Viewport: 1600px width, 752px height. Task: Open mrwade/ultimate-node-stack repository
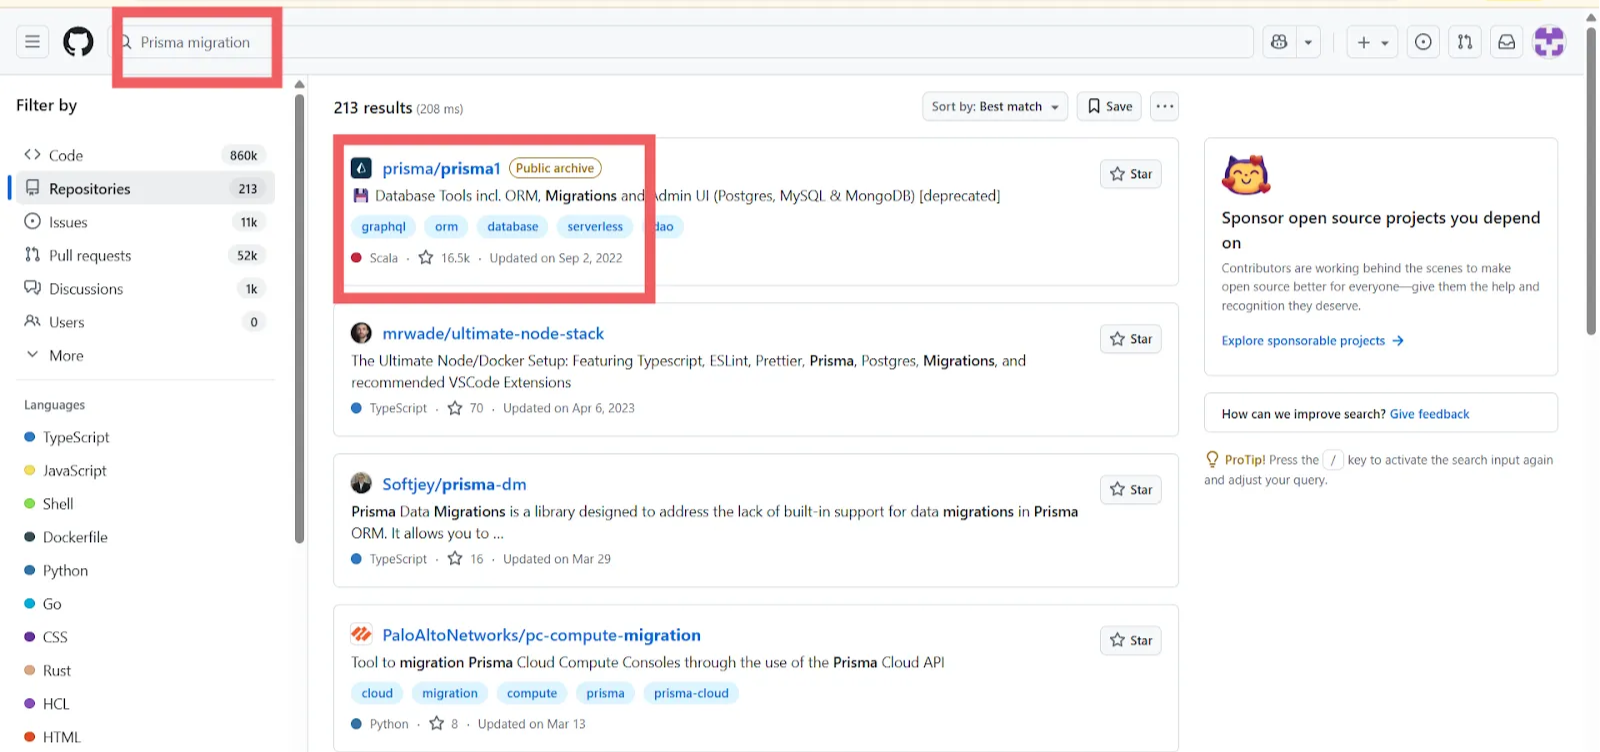coord(493,333)
